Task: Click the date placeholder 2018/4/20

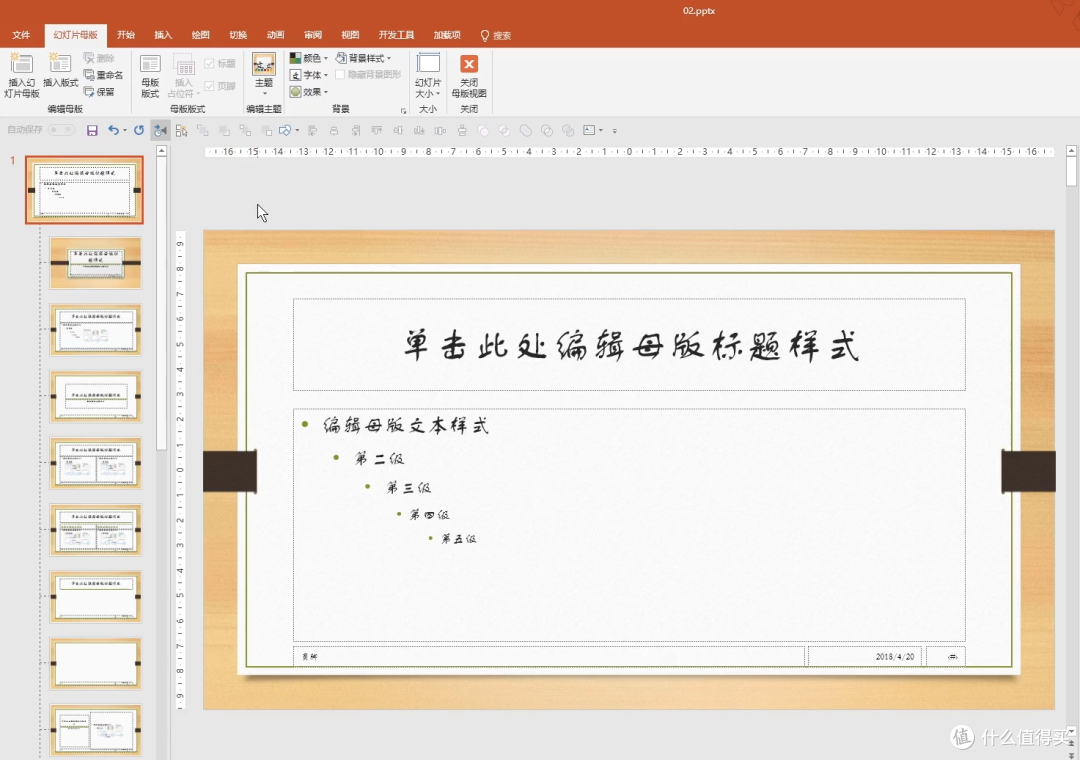Action: (895, 657)
